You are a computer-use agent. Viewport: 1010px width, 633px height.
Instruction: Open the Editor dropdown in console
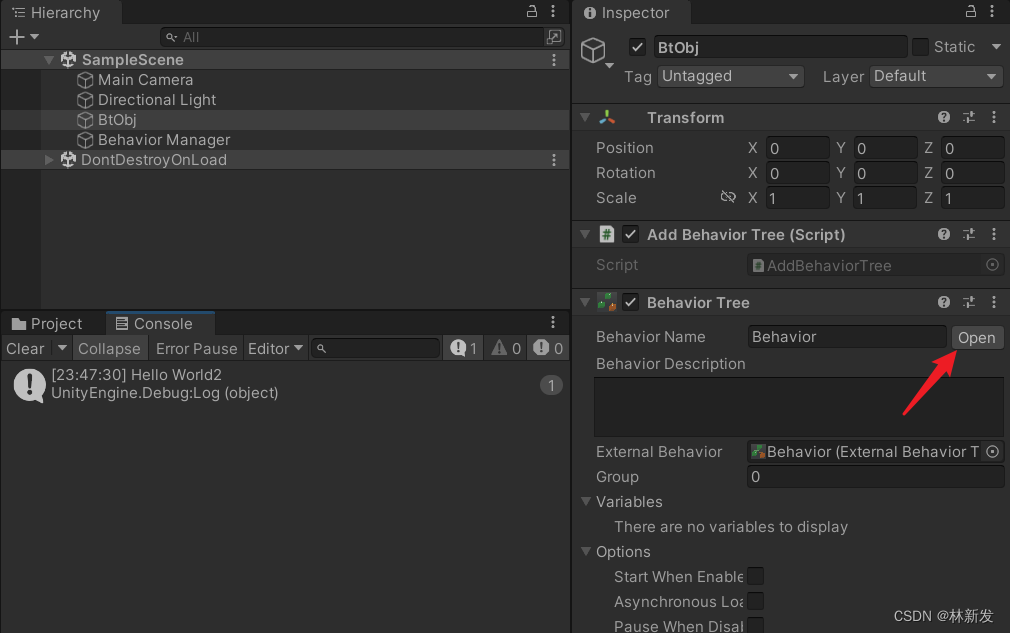click(276, 348)
